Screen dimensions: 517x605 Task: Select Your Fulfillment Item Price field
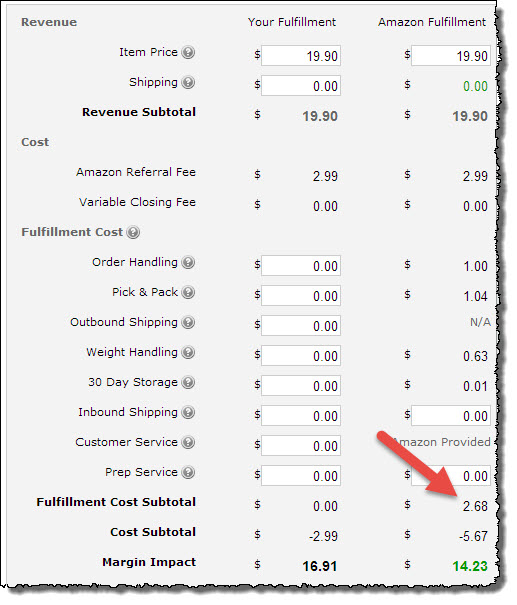[301, 56]
